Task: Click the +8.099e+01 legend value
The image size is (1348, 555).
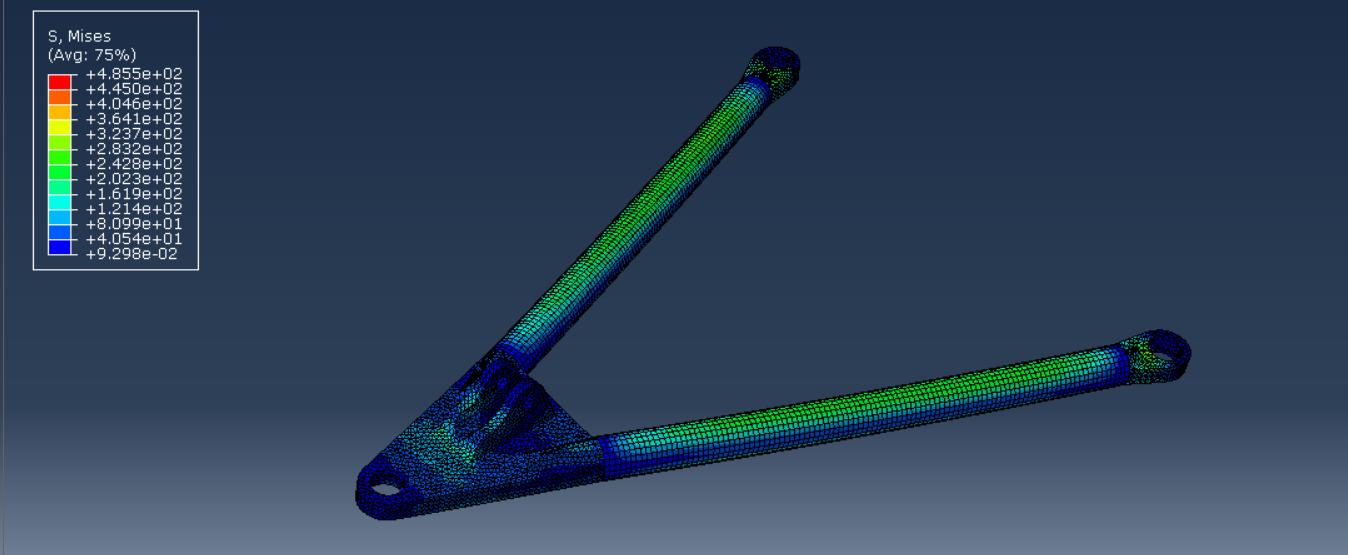Action: [134, 224]
